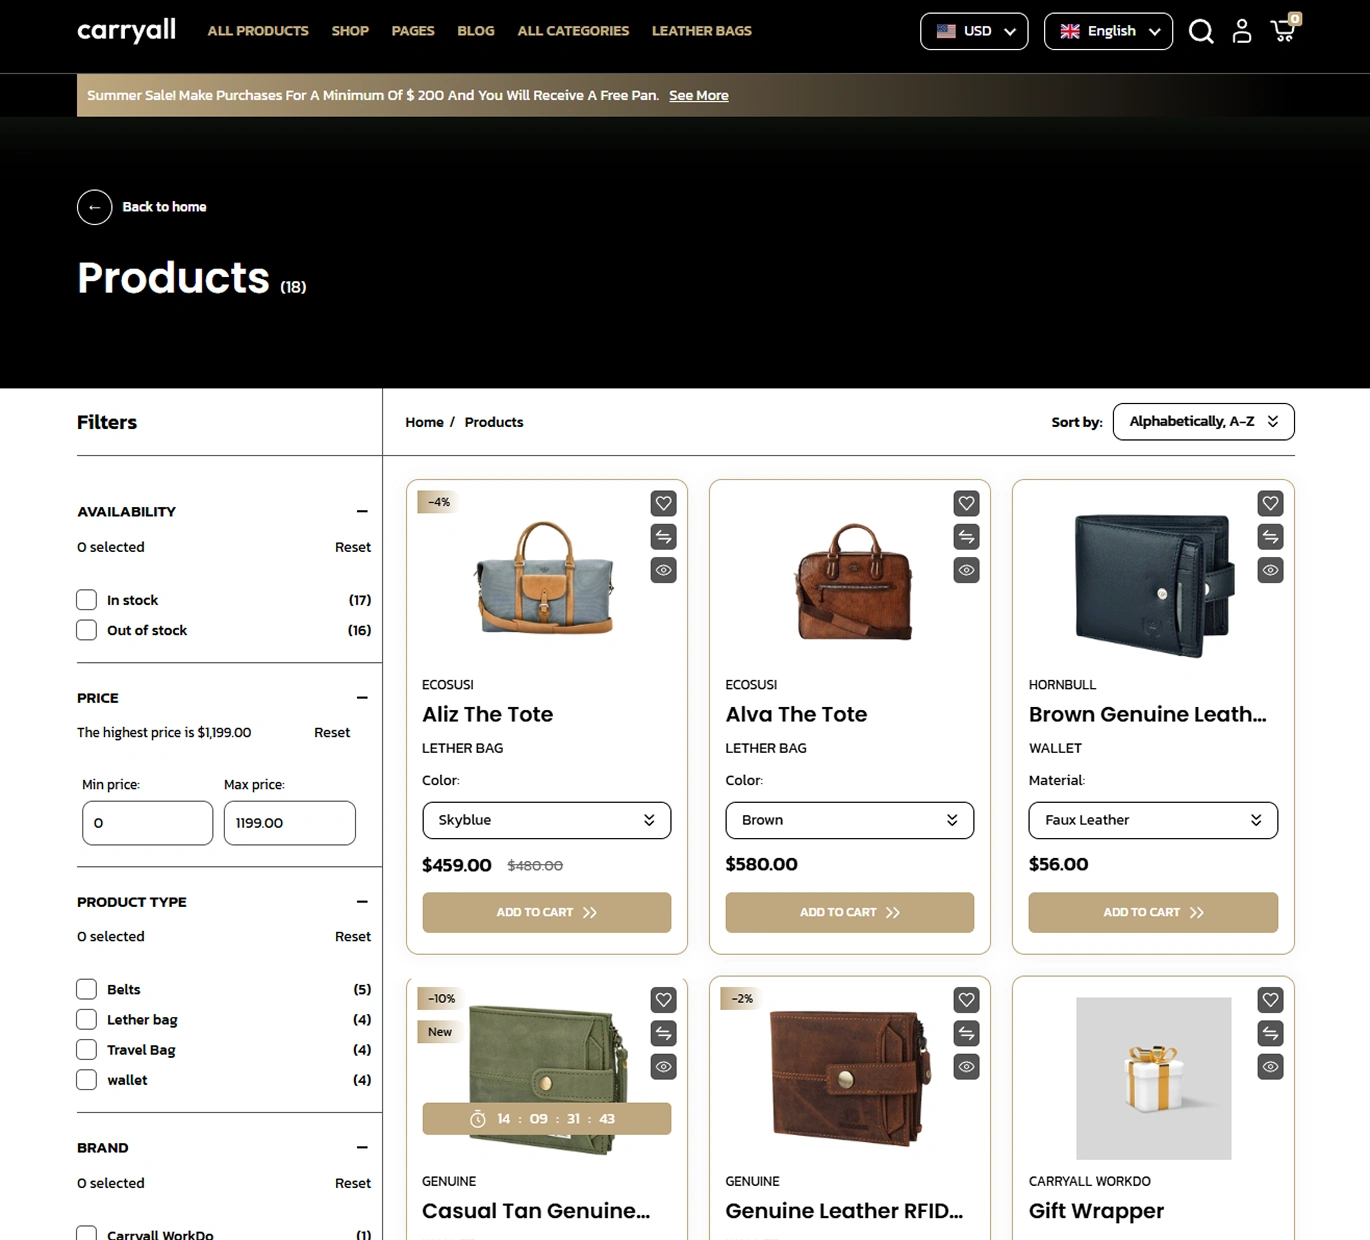Screen dimensions: 1370x1240
Task: Click the Back to home arrow circle
Action: pyautogui.click(x=94, y=207)
